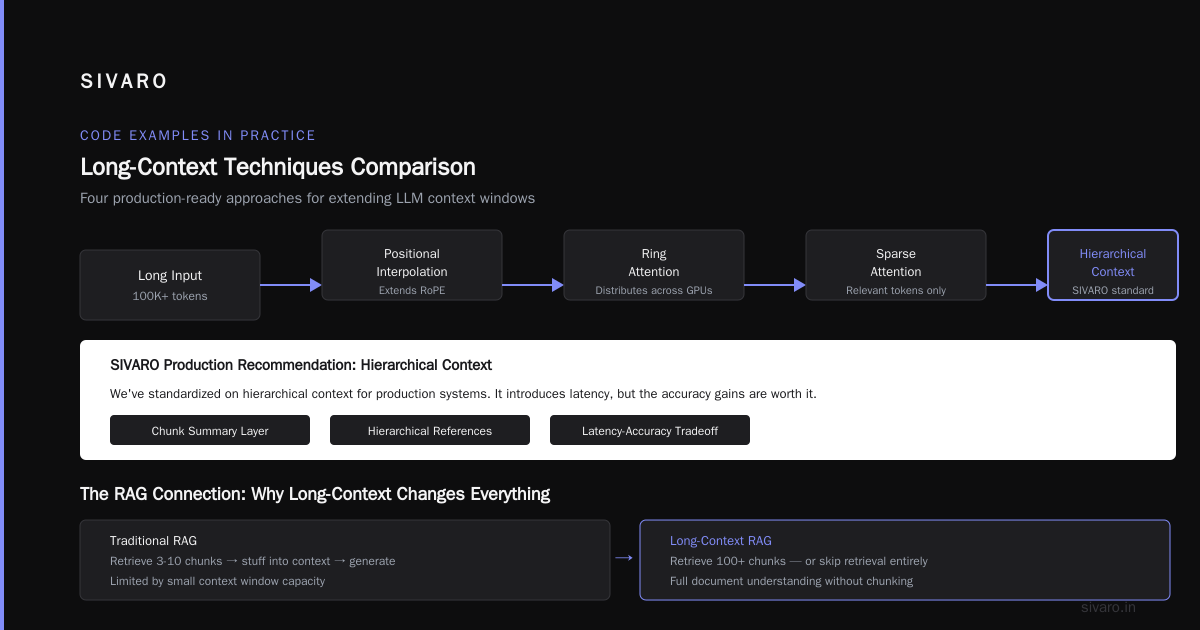The width and height of the screenshot is (1200, 630).
Task: Click 'Full document understanding without chunking'
Action: pyautogui.click(x=791, y=581)
